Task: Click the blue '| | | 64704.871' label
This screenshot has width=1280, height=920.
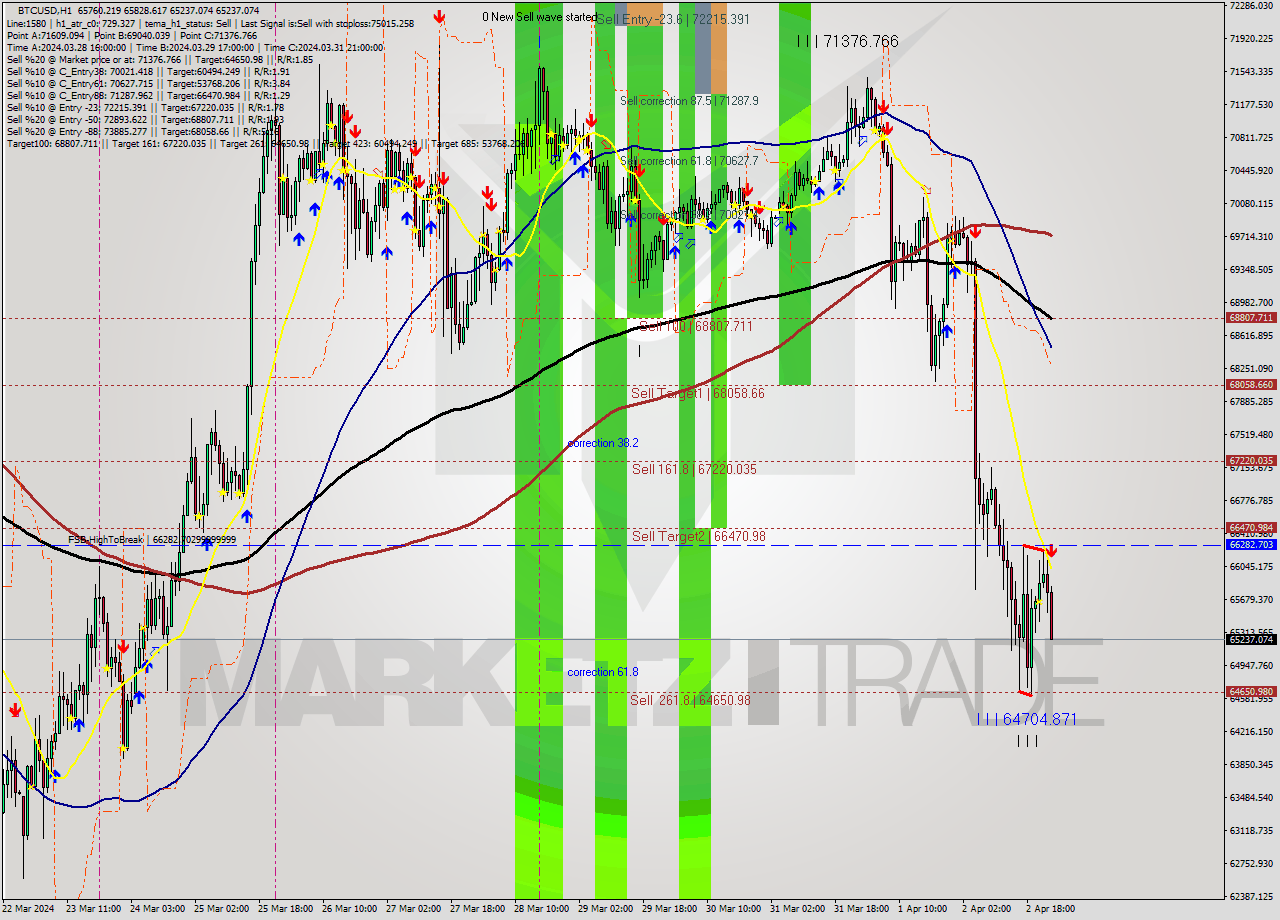Action: click(1027, 719)
